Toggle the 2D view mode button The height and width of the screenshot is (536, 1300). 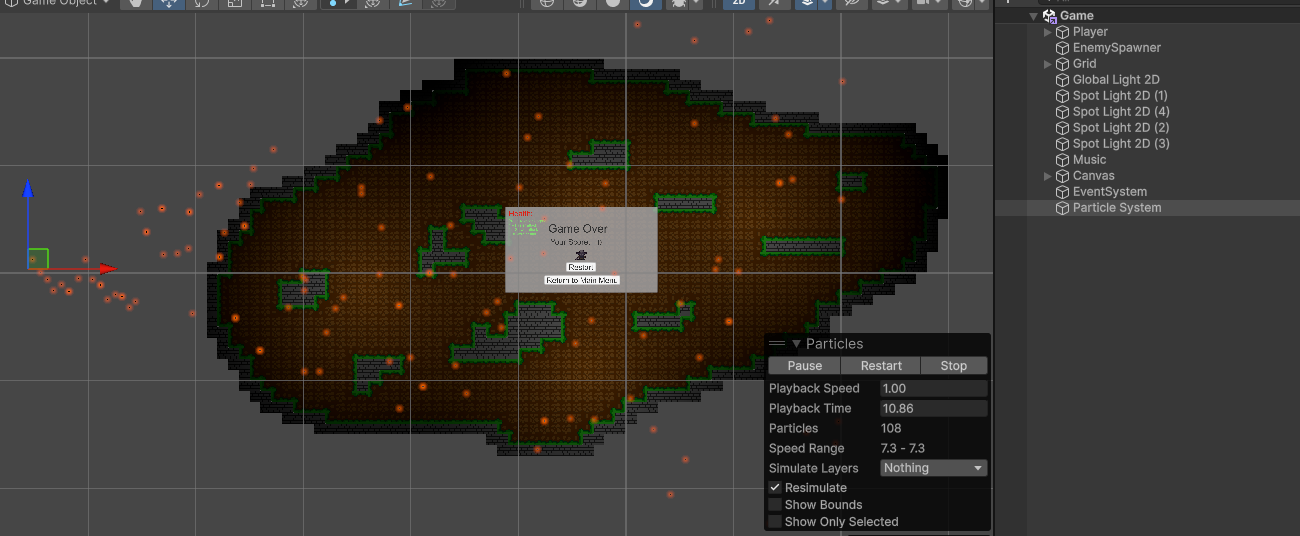tap(739, 3)
